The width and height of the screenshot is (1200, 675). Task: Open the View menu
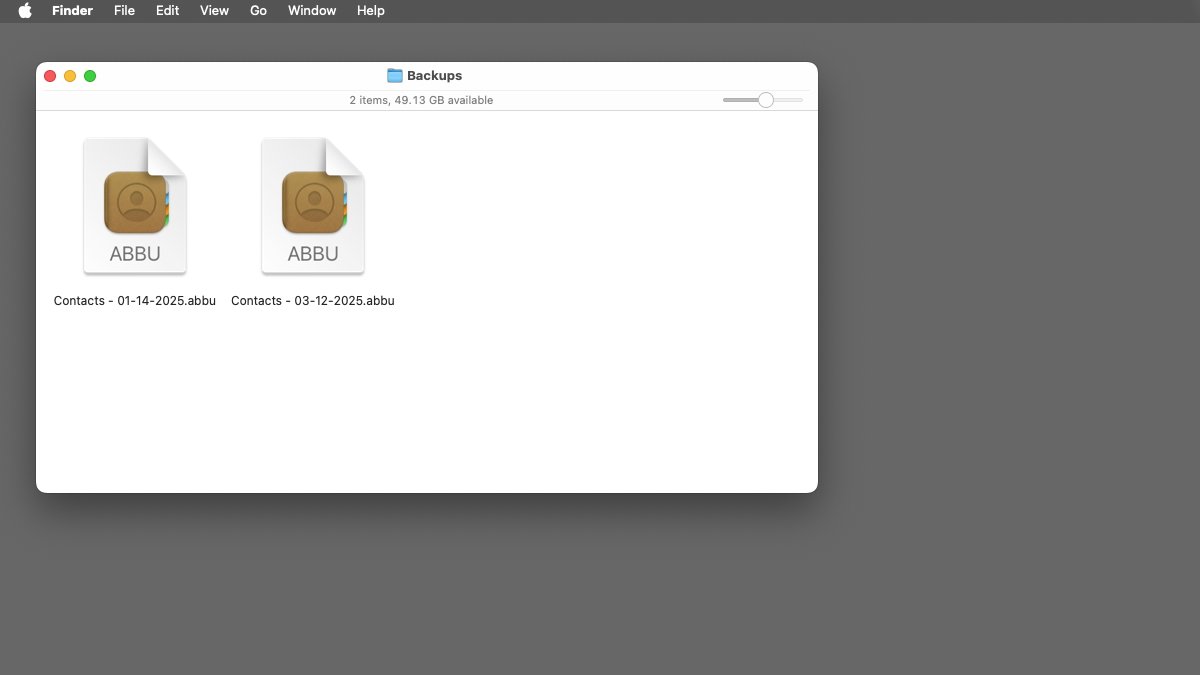214,11
